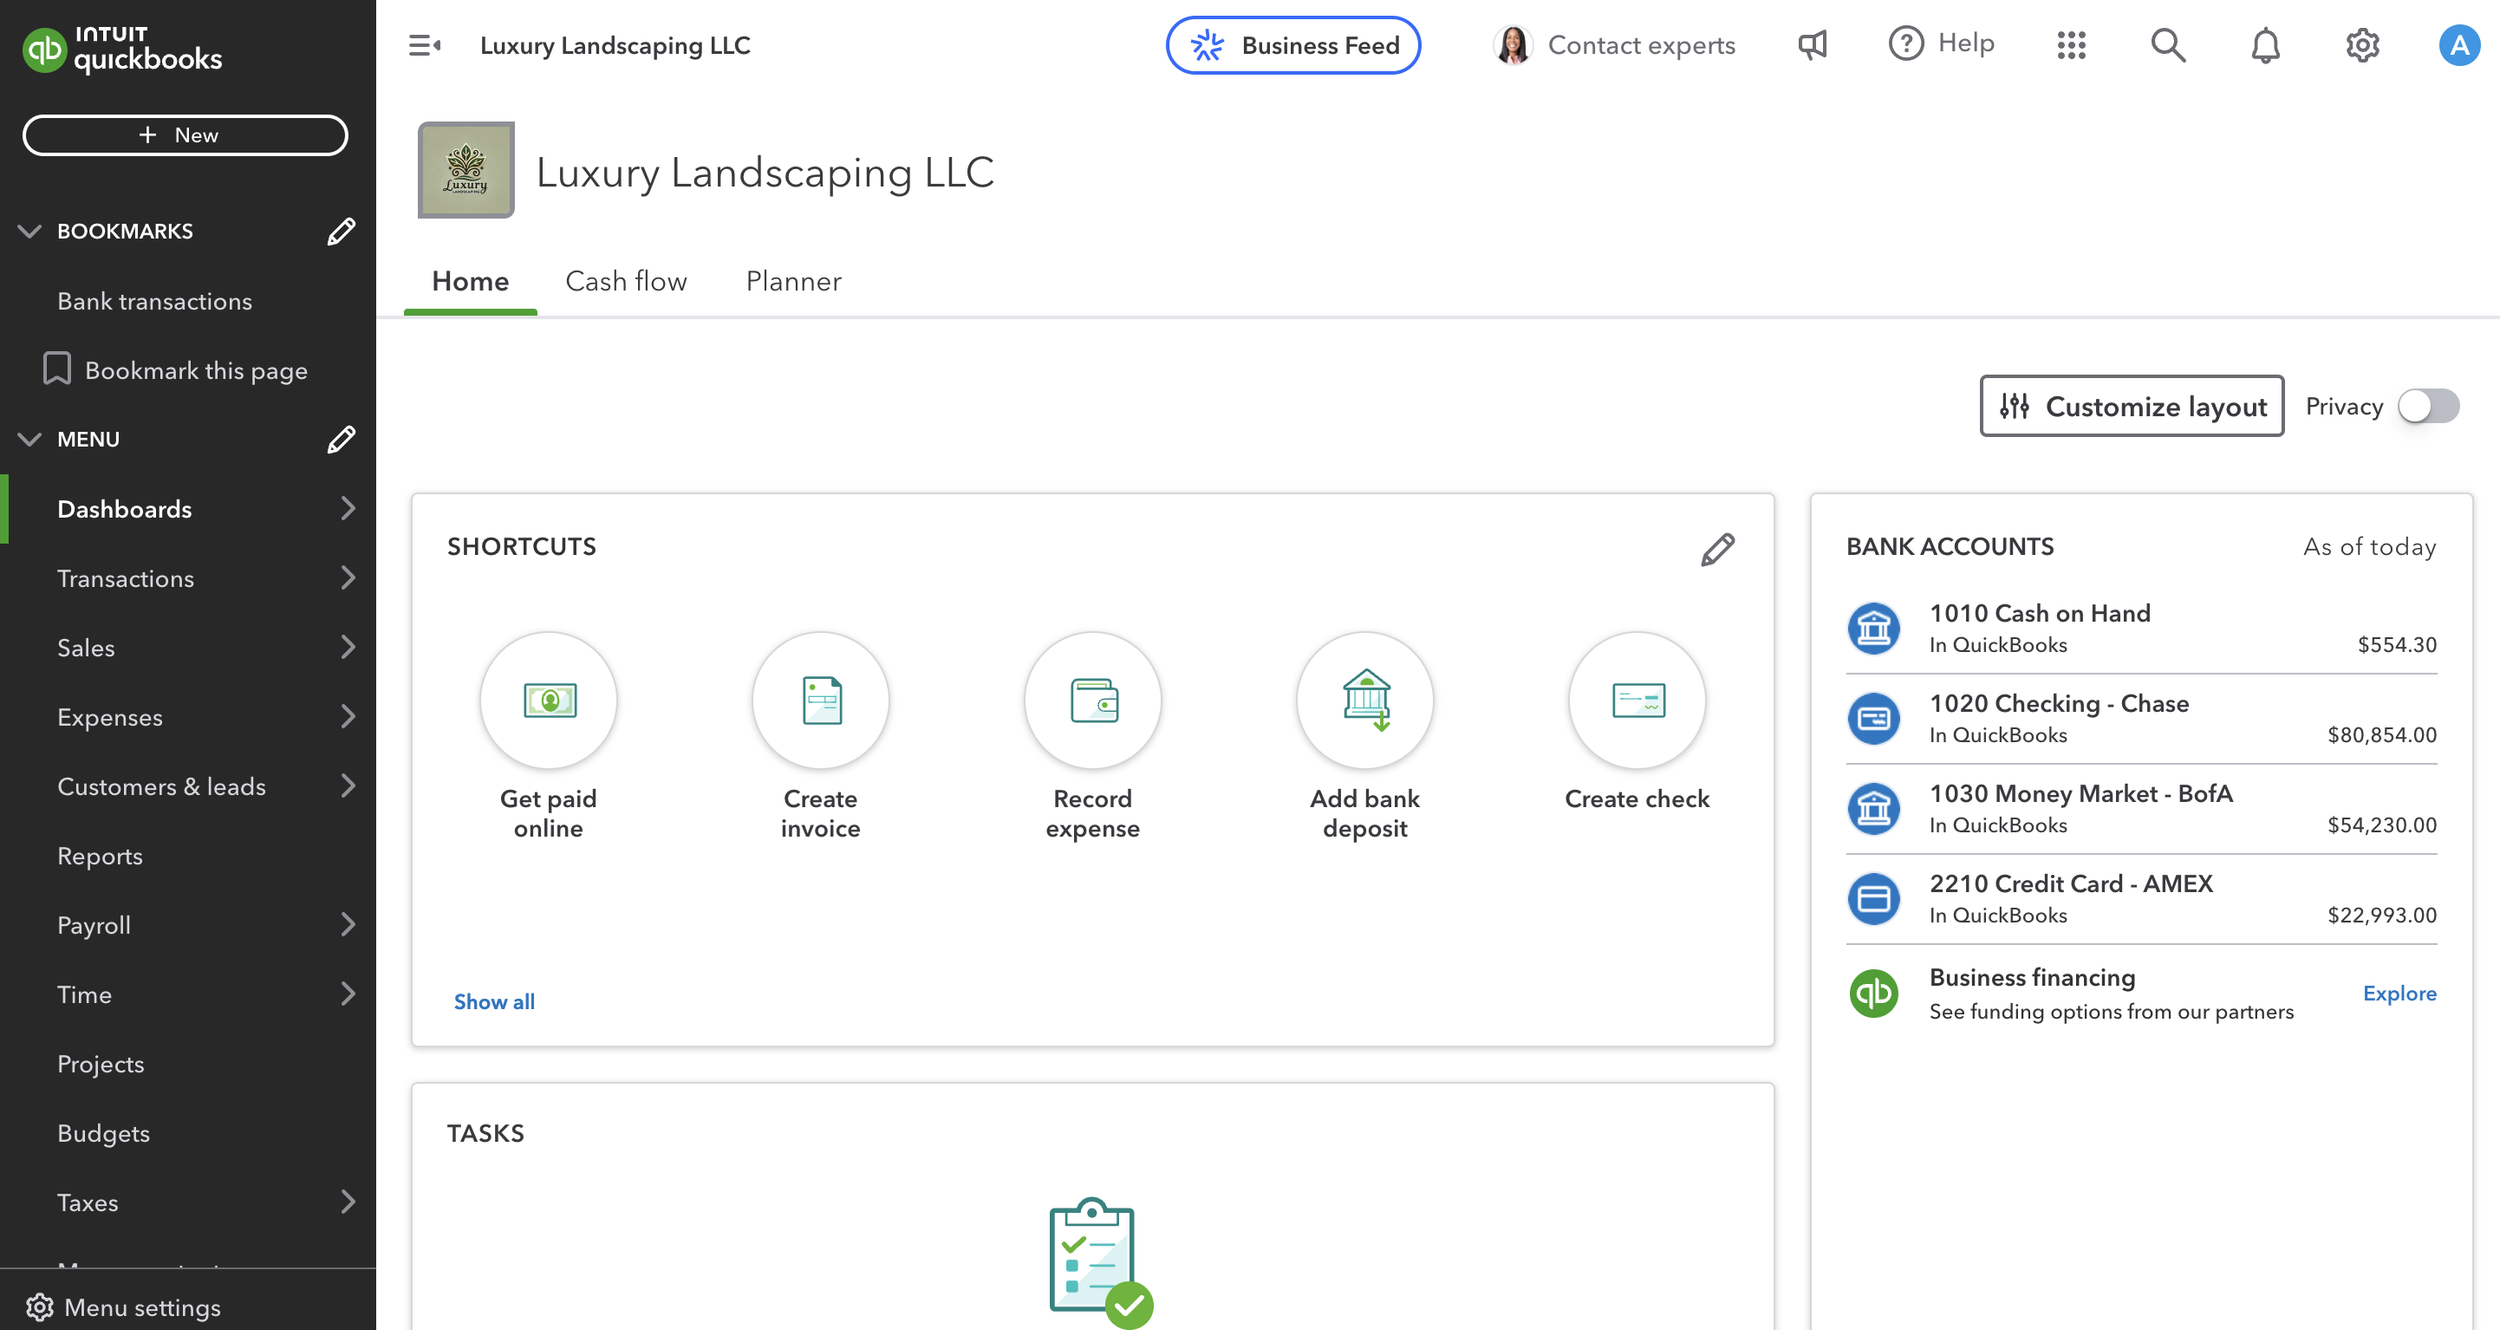
Task: Click the Explore business financing link
Action: 2399,993
